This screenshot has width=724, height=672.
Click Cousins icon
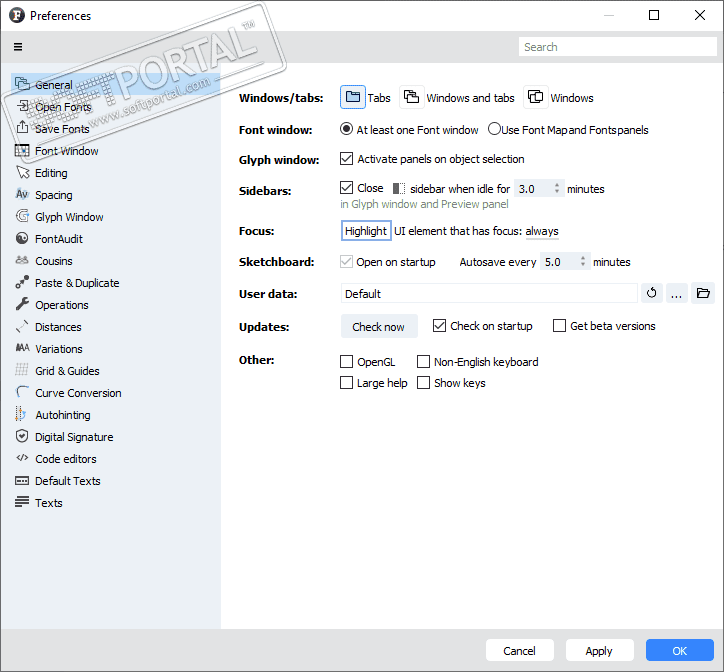(22, 260)
